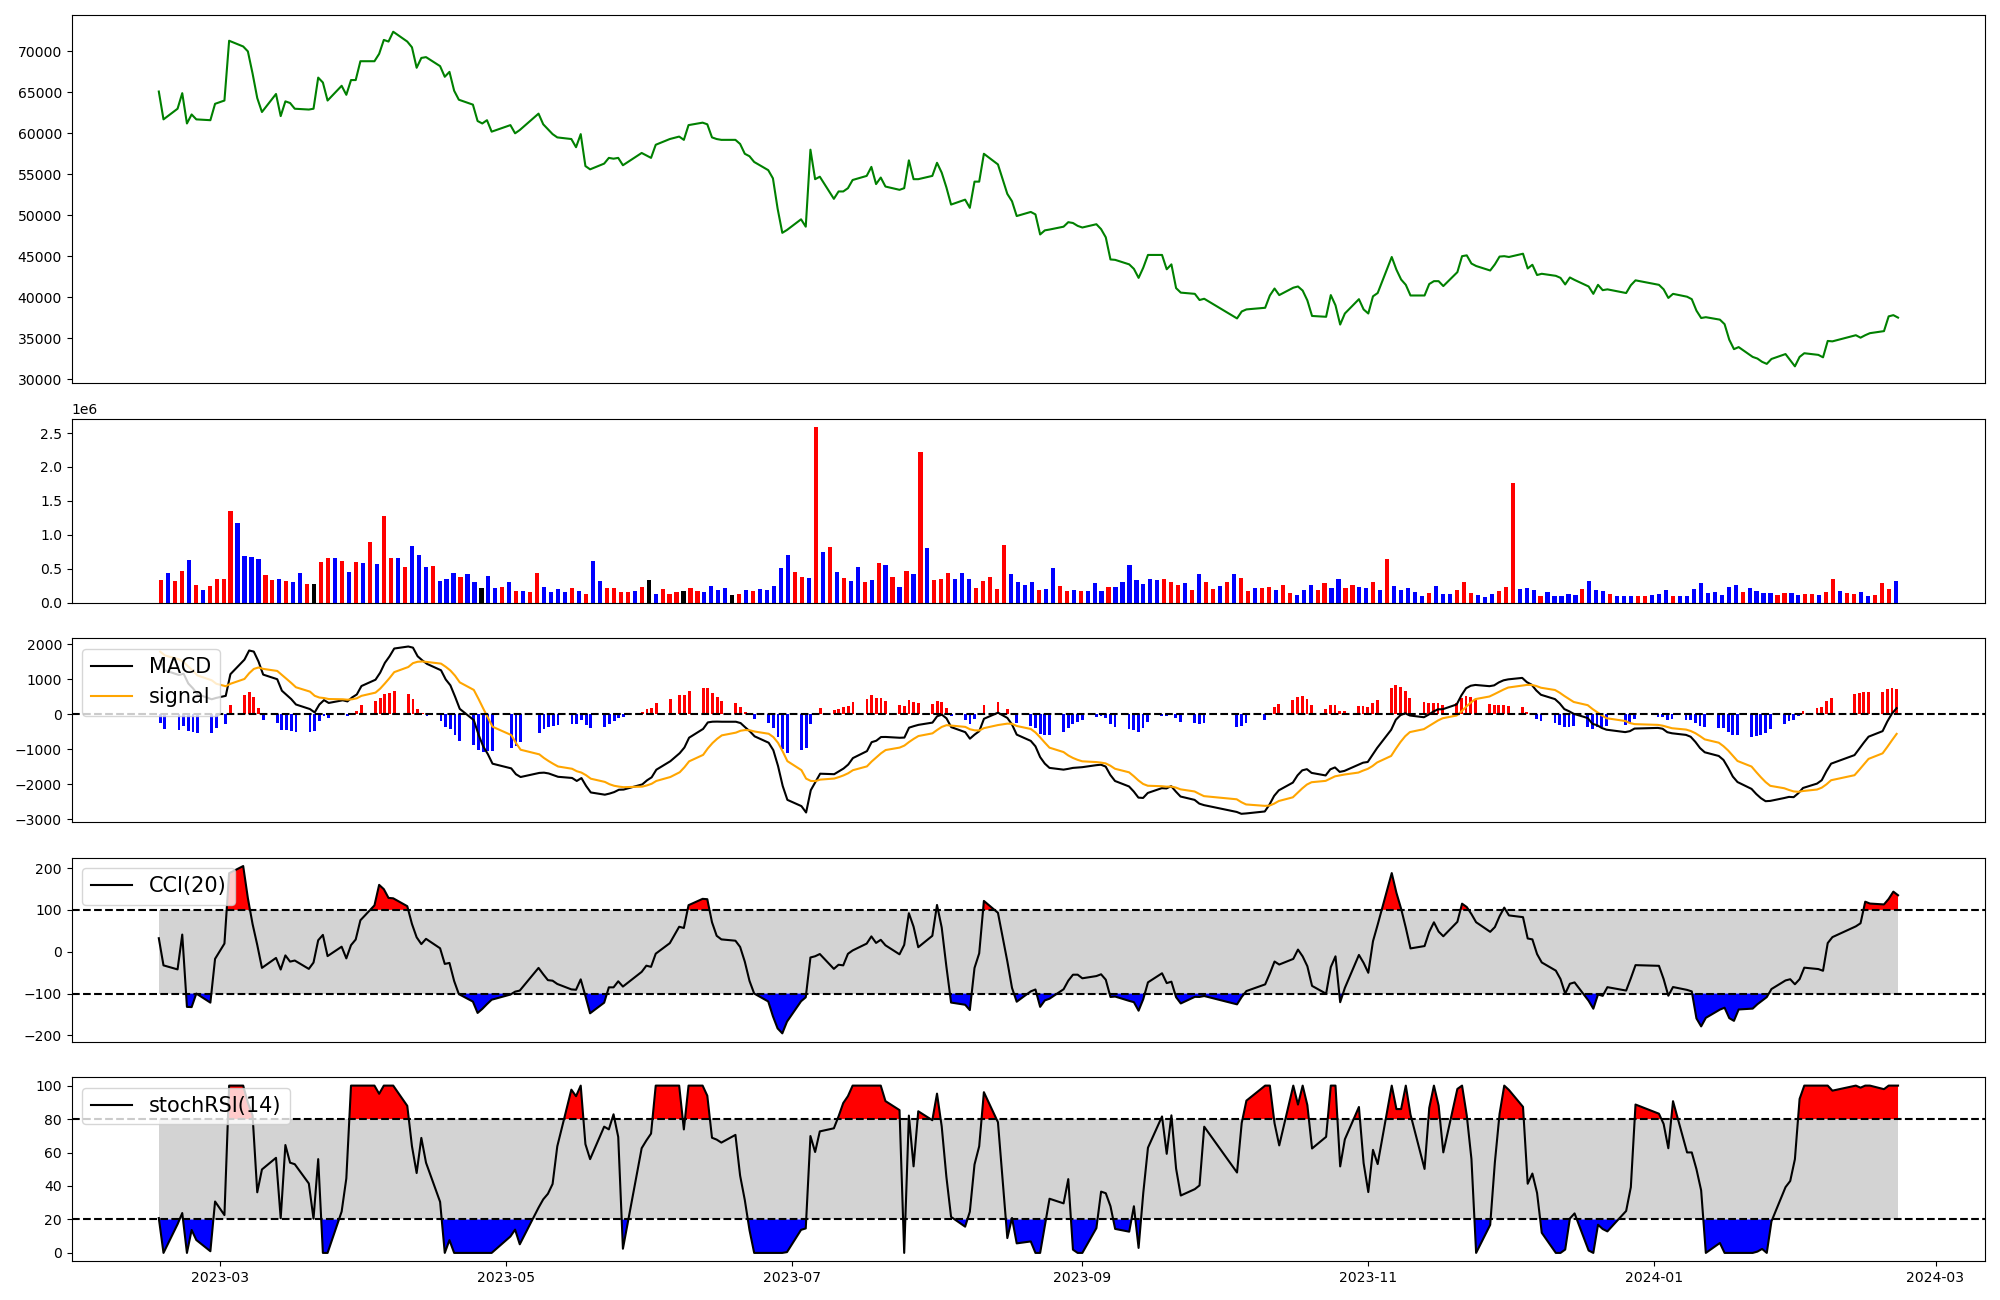Click the 70000 price axis label

(41, 52)
